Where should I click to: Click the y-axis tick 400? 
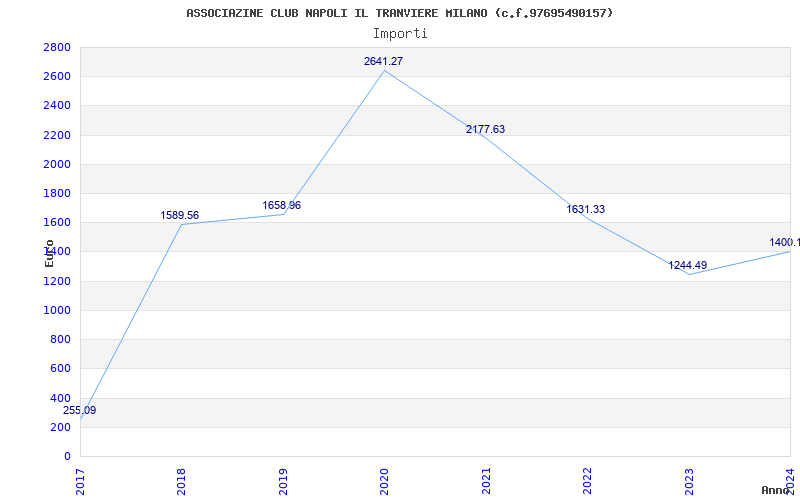point(61,398)
